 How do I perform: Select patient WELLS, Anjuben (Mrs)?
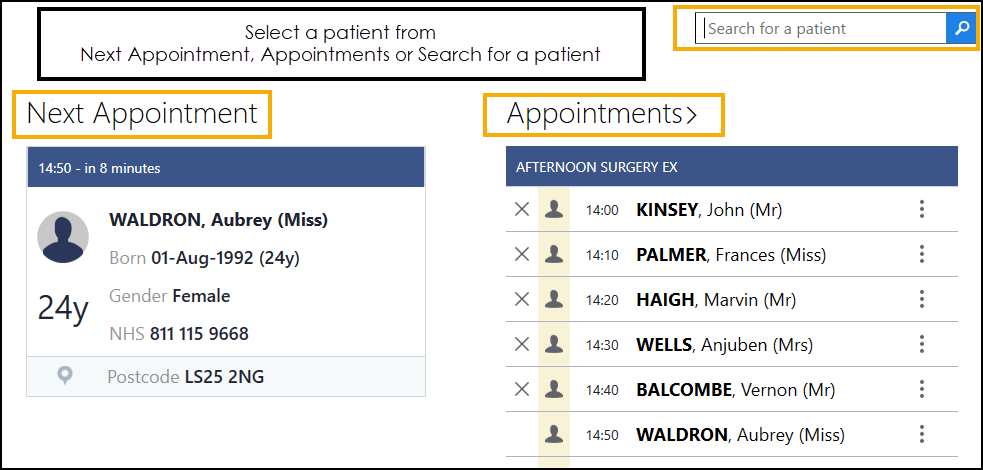(724, 345)
